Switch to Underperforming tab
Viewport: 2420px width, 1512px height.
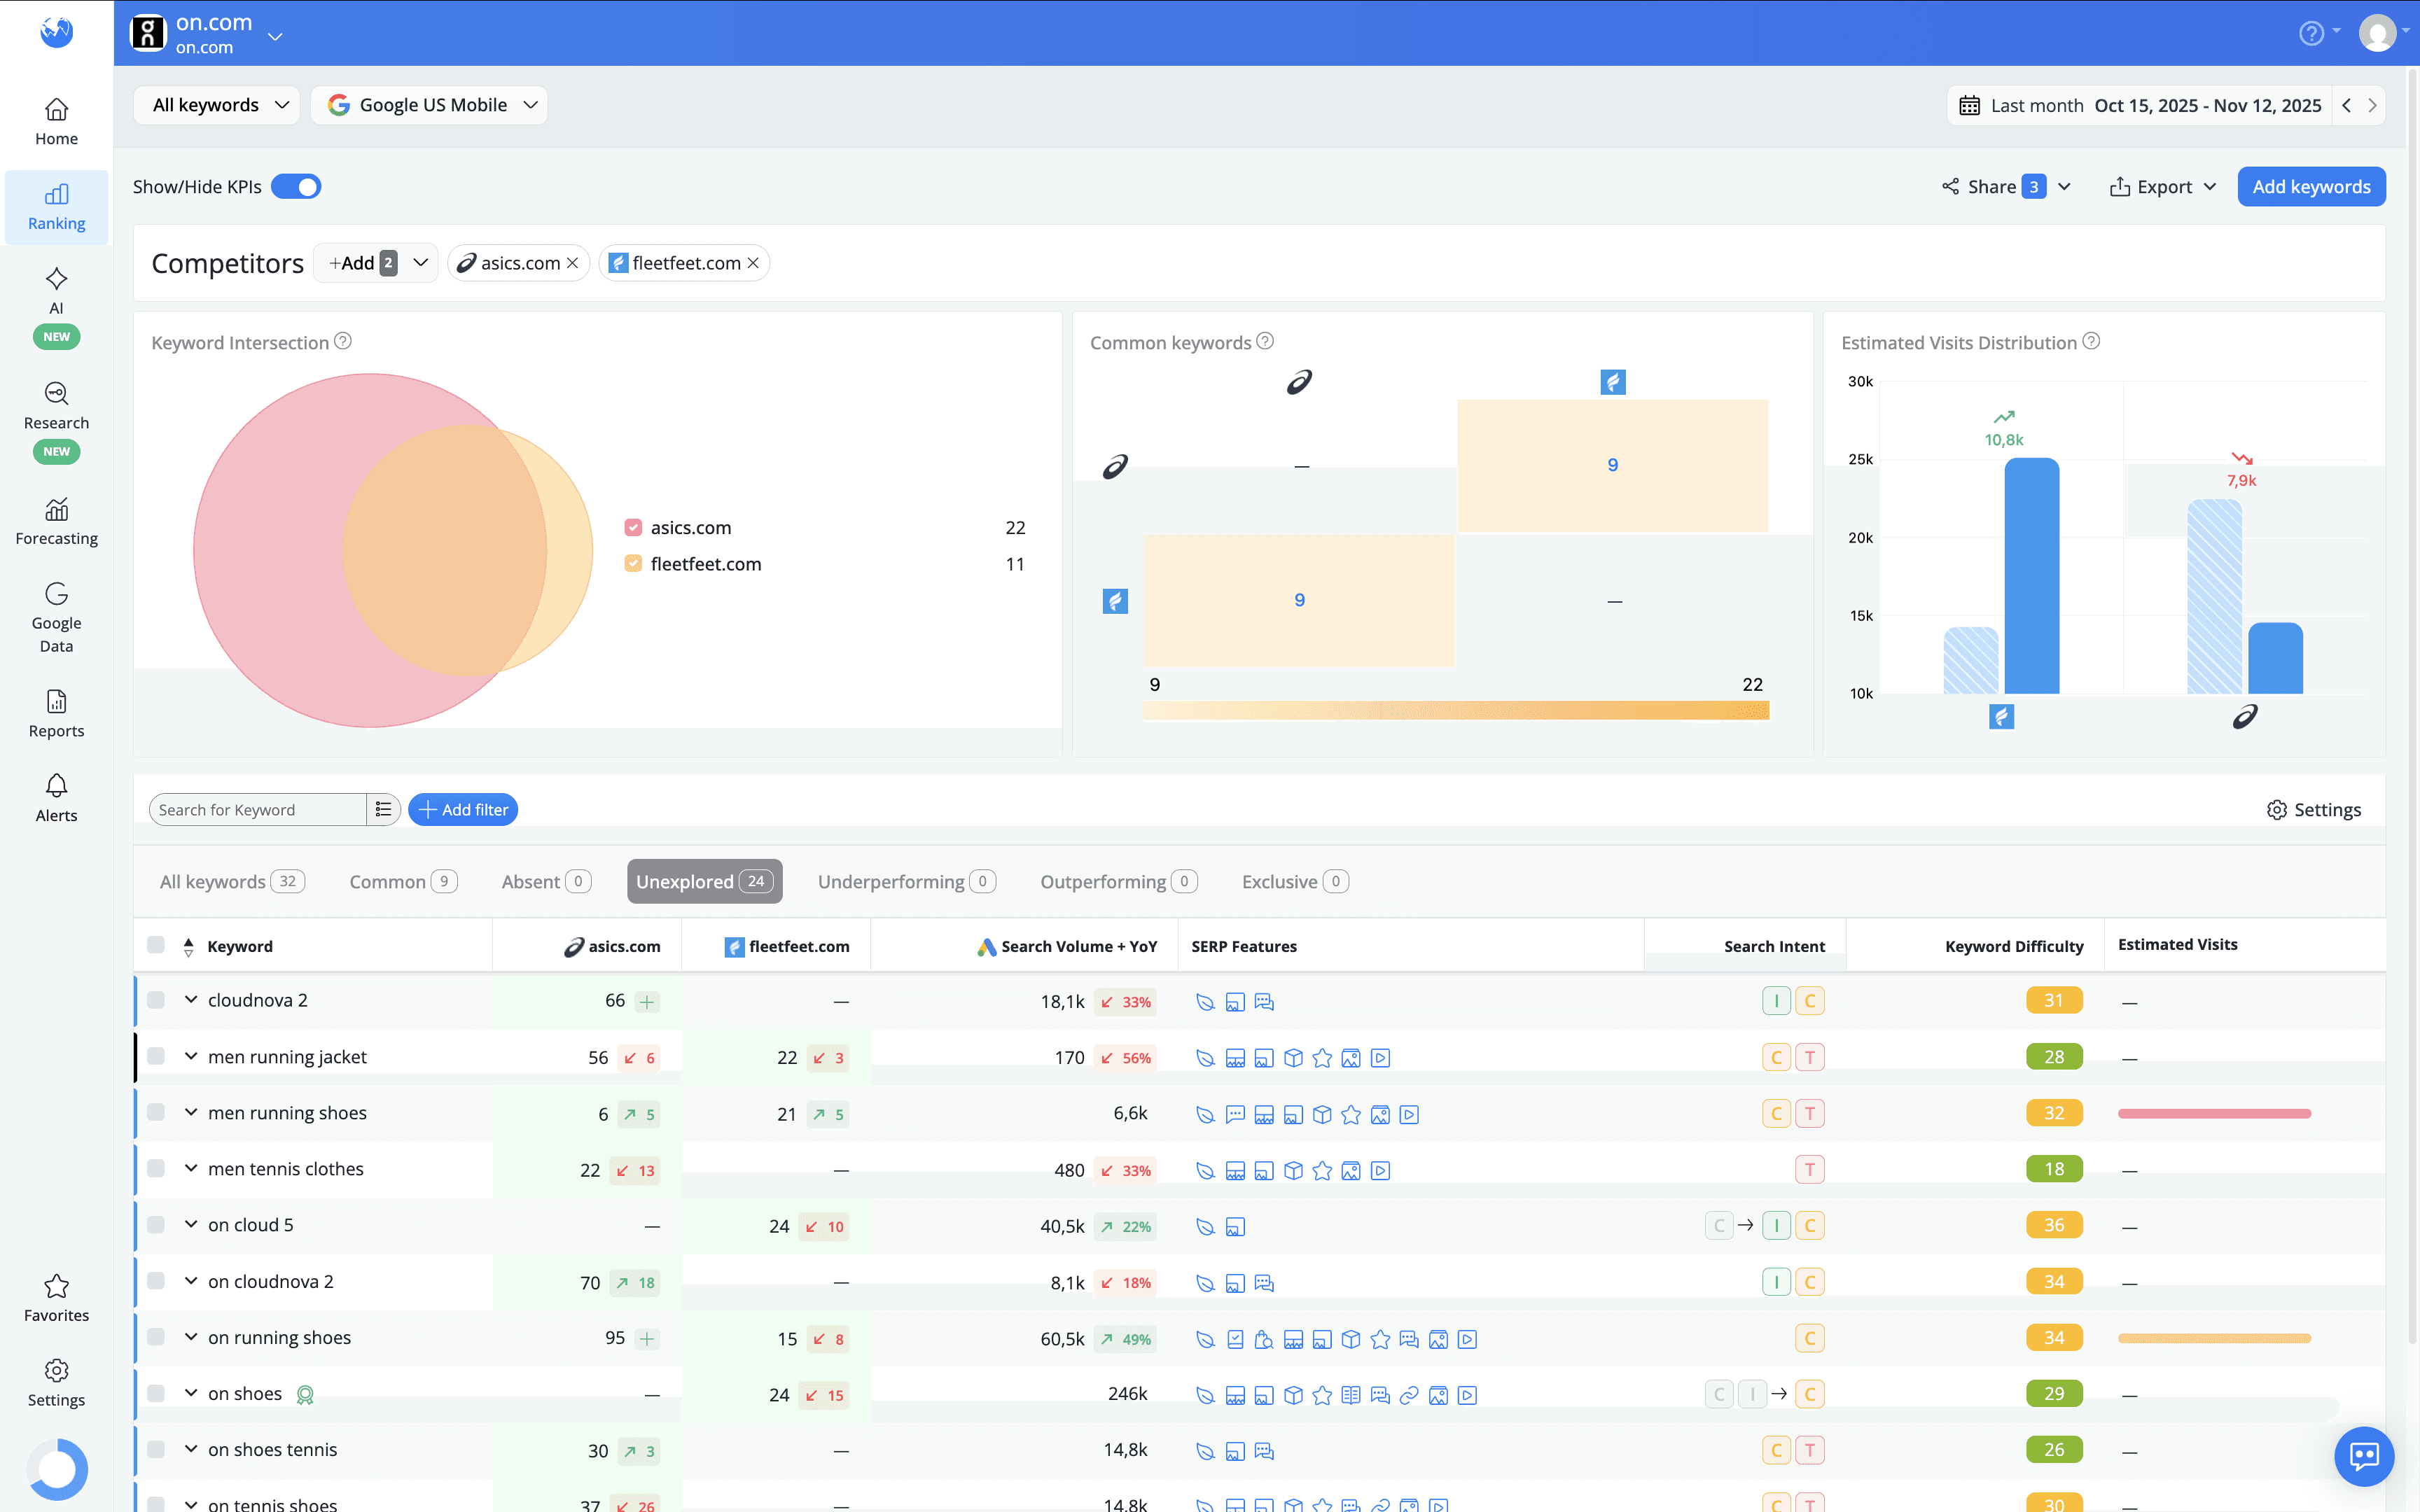tap(906, 881)
